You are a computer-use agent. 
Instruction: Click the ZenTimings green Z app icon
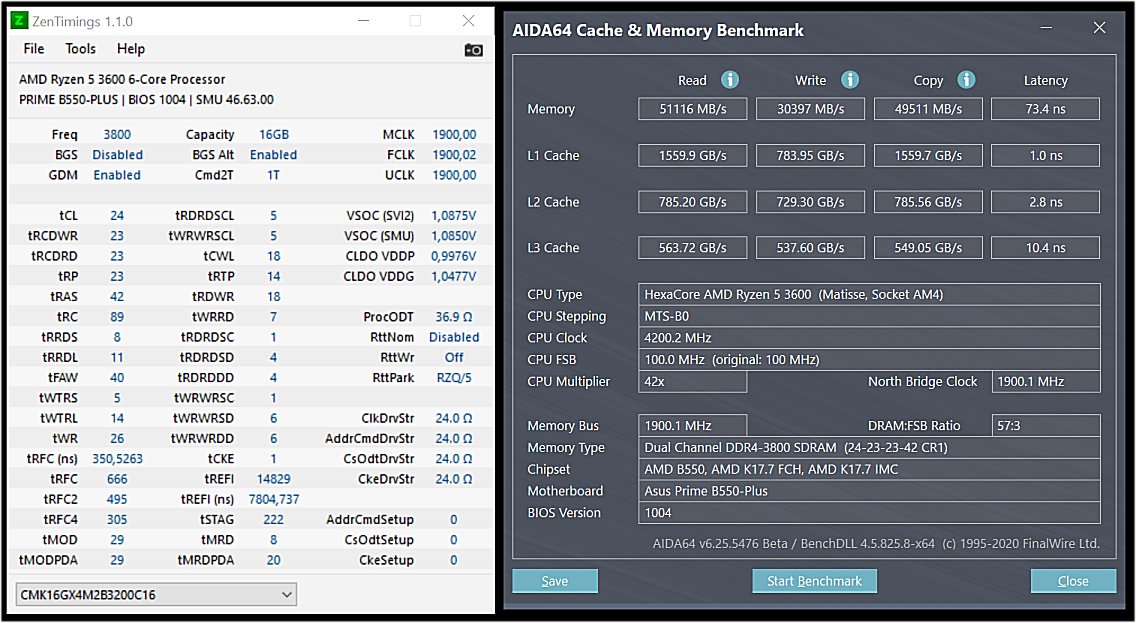pos(20,21)
